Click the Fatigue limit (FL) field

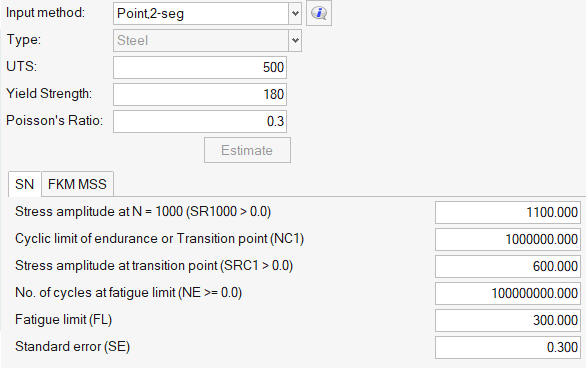(508, 320)
